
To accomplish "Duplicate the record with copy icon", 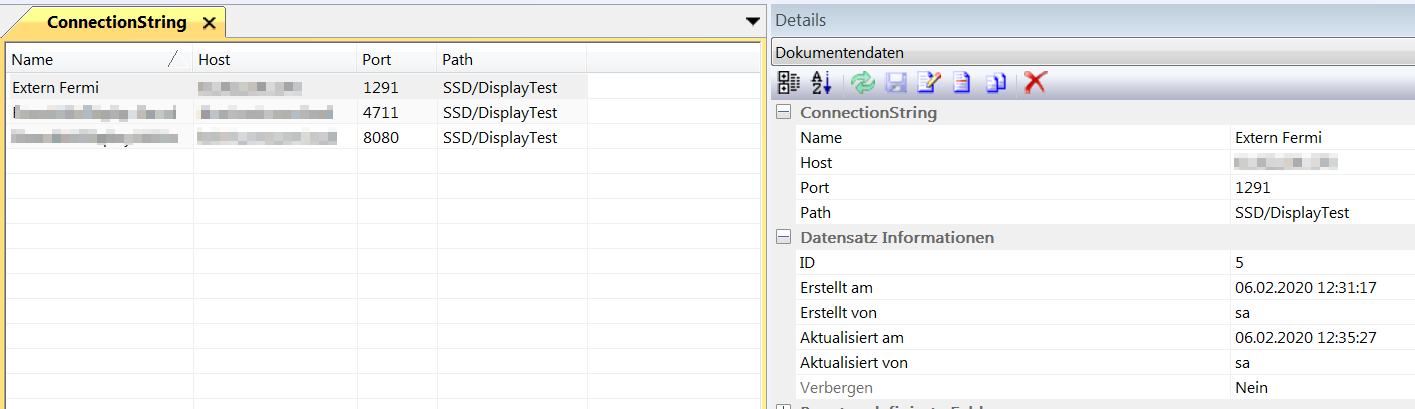I will (x=996, y=83).
